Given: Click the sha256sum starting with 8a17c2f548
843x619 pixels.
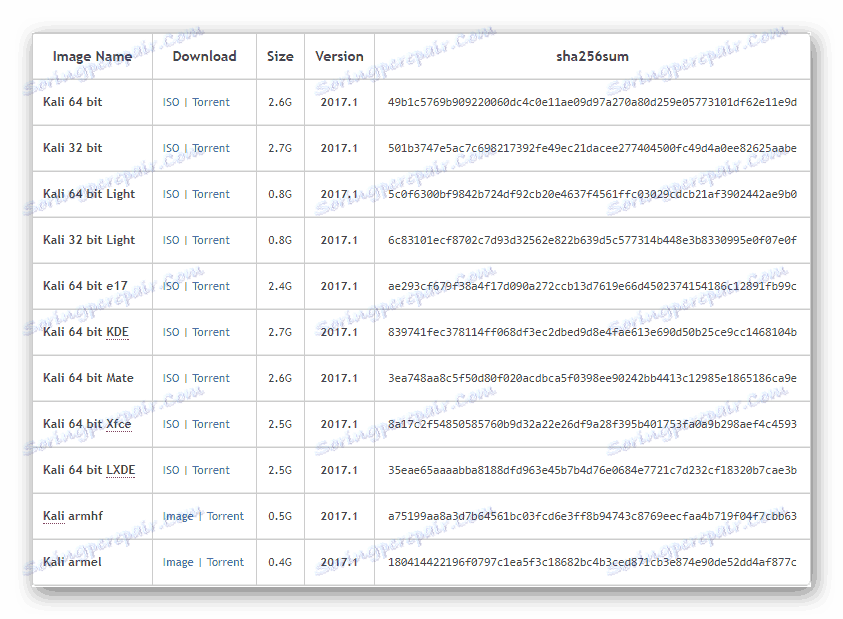Looking at the screenshot, I should point(592,424).
